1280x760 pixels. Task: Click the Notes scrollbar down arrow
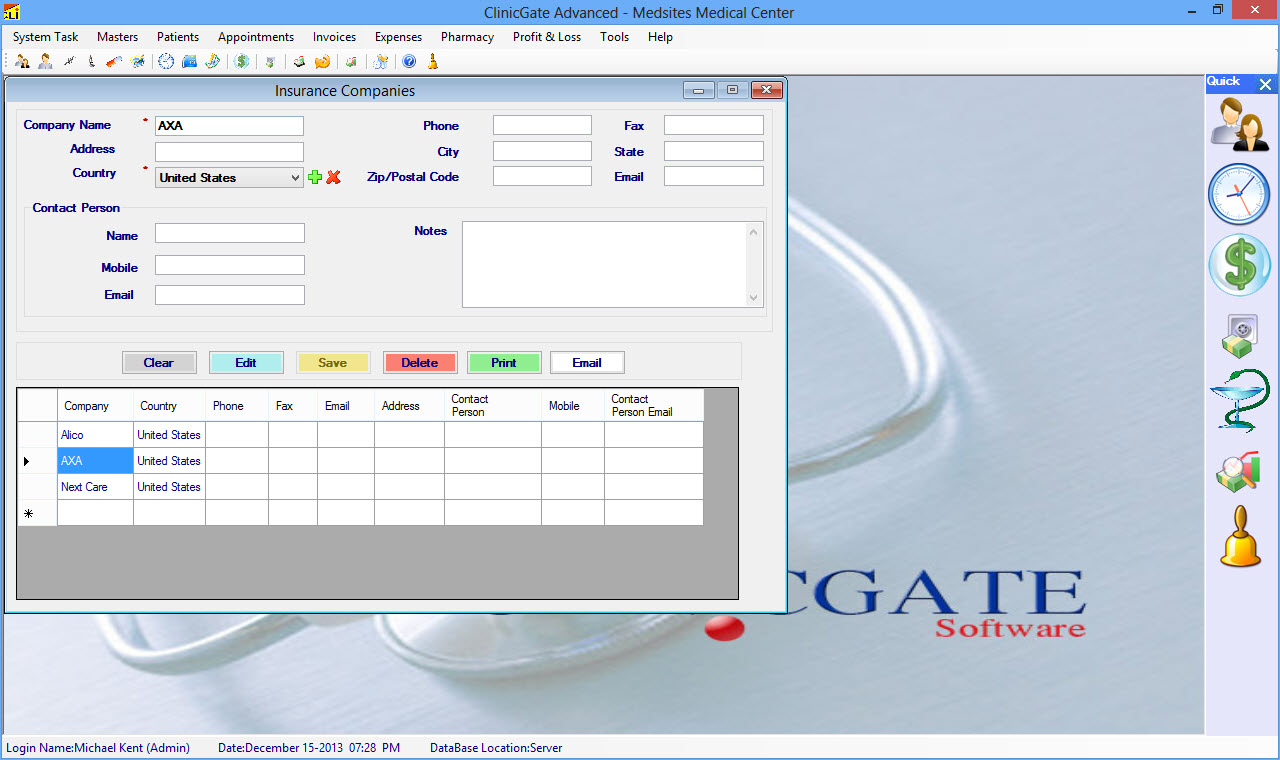(x=754, y=298)
